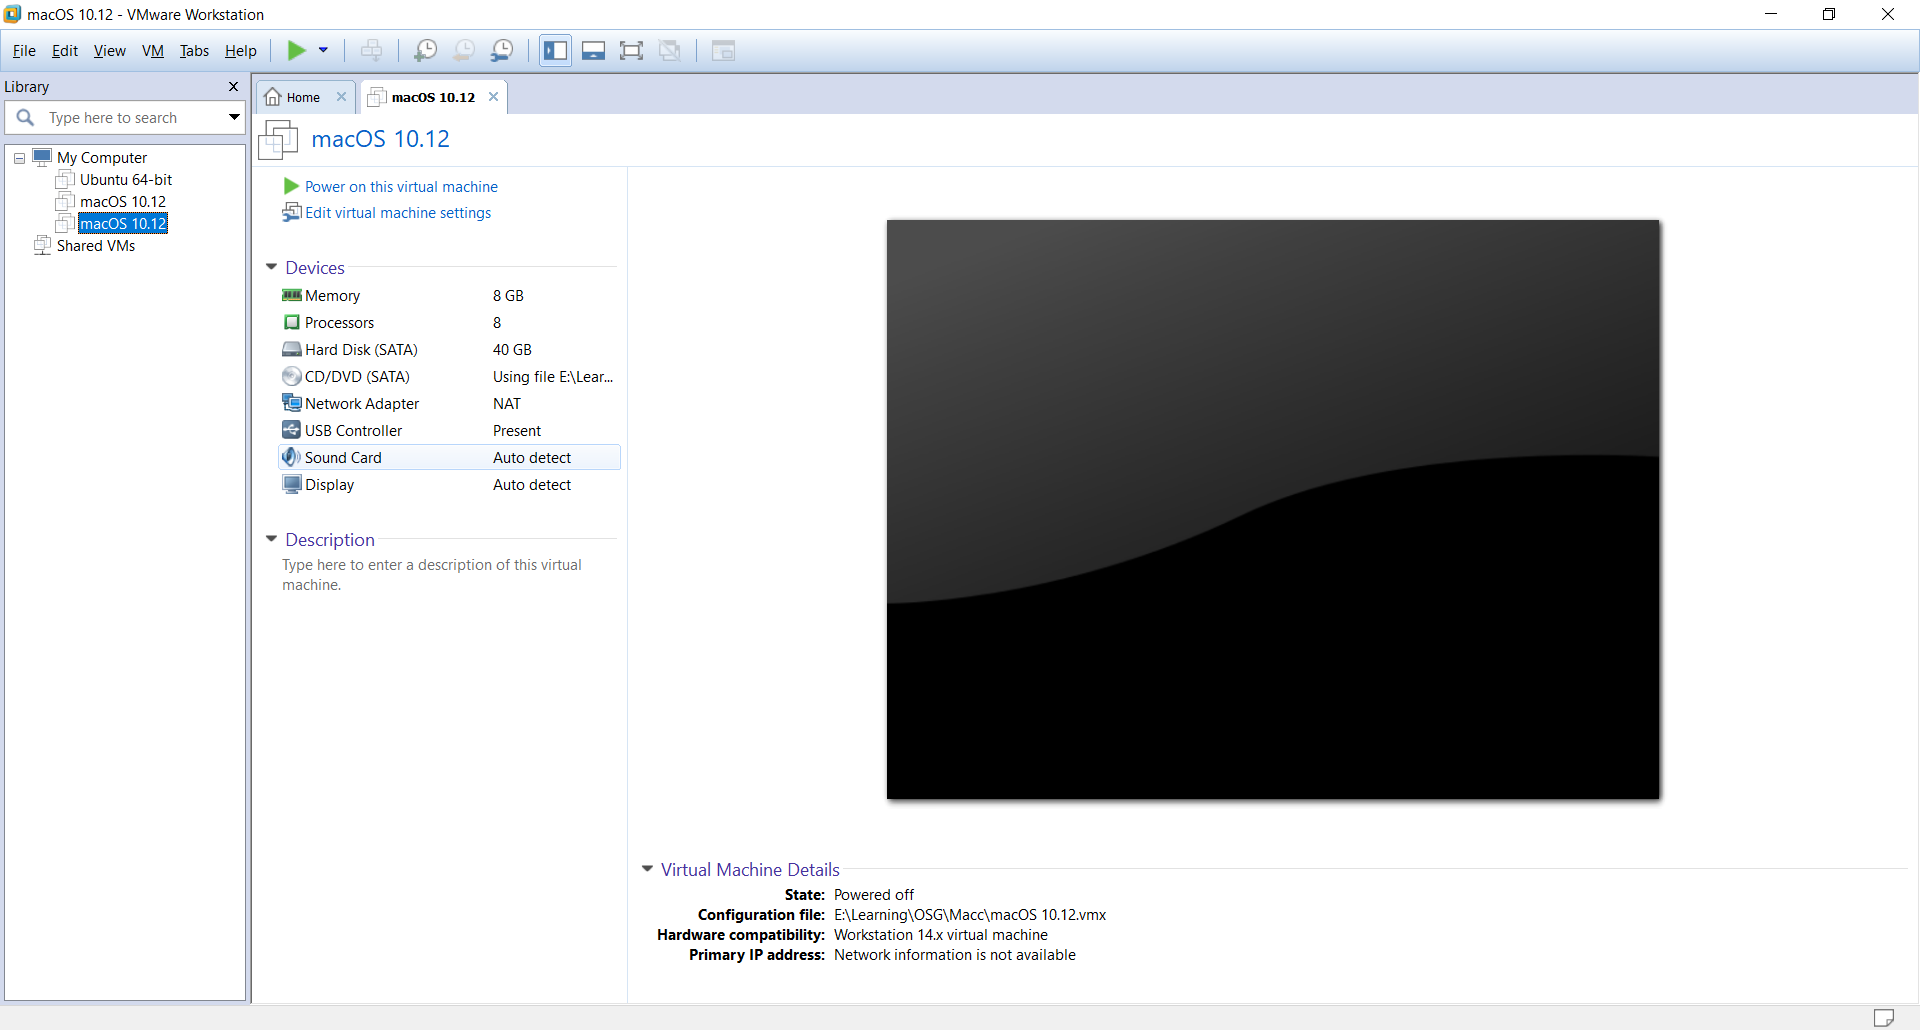The height and width of the screenshot is (1030, 1920).
Task: Click the search magnifier icon in Library
Action: click(x=26, y=118)
